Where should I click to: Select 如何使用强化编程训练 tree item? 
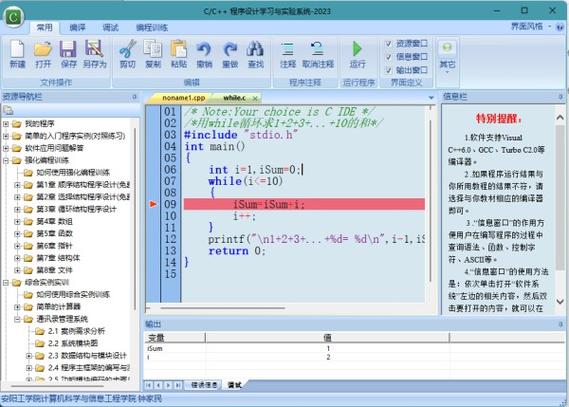(x=73, y=172)
